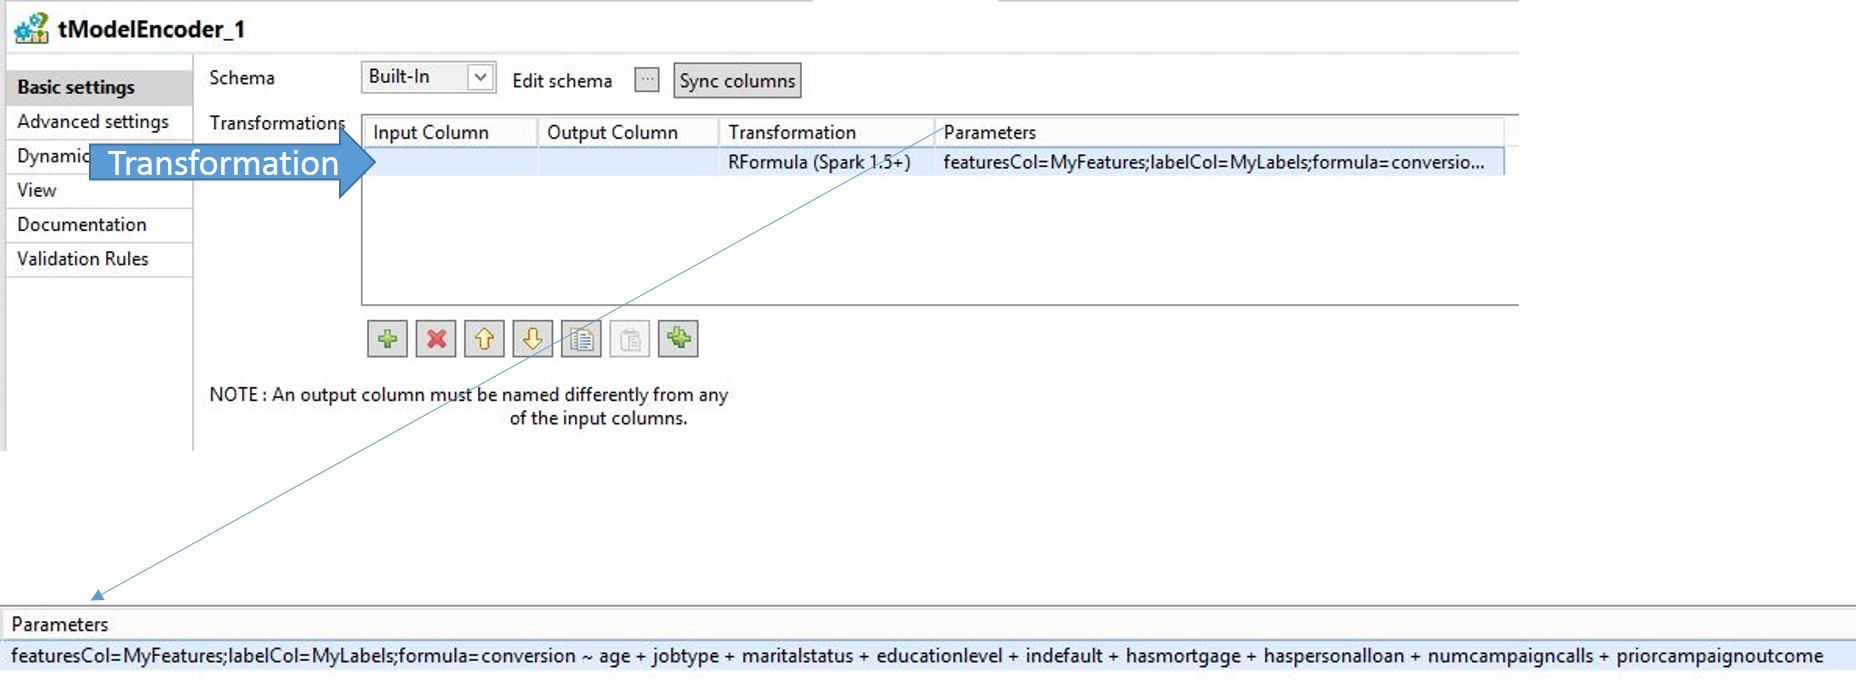
Task: Select the Validation Rules tab
Action: tap(83, 259)
